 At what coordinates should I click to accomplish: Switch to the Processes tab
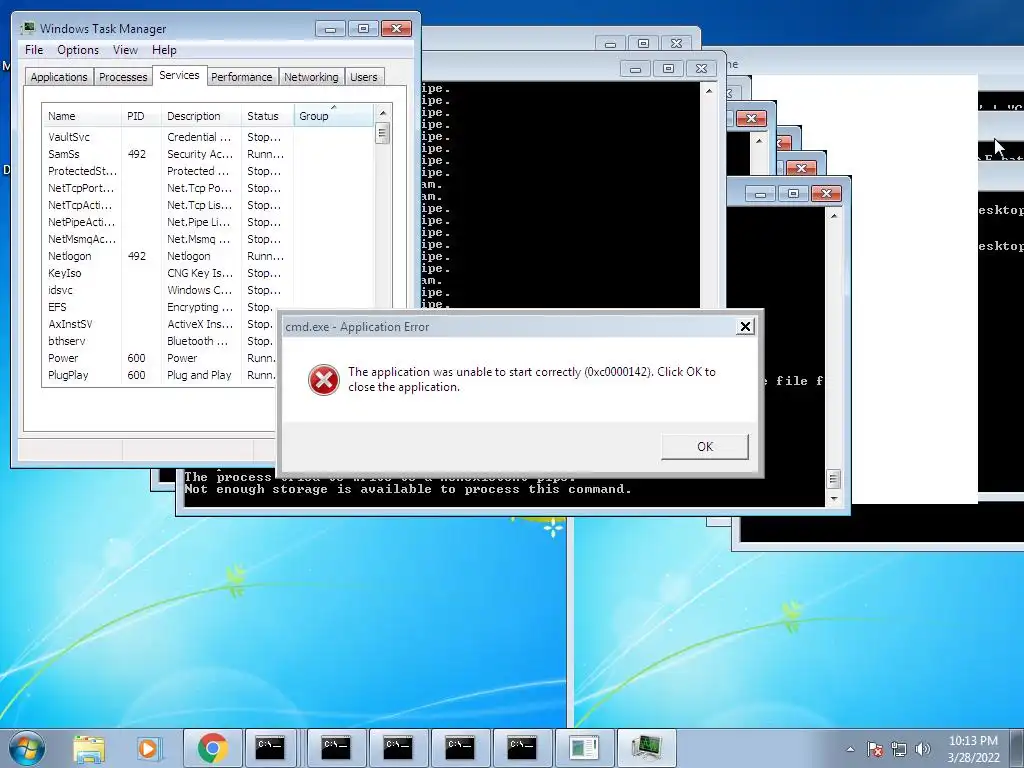123,76
